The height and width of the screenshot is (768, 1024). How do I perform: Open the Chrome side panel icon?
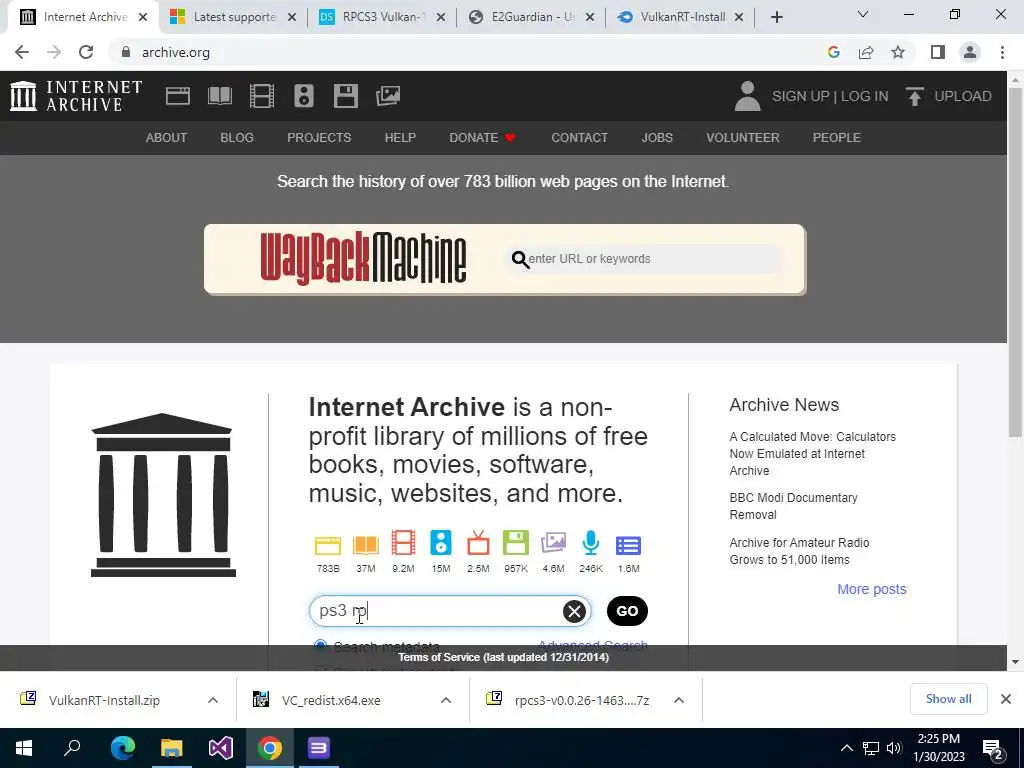[938, 52]
